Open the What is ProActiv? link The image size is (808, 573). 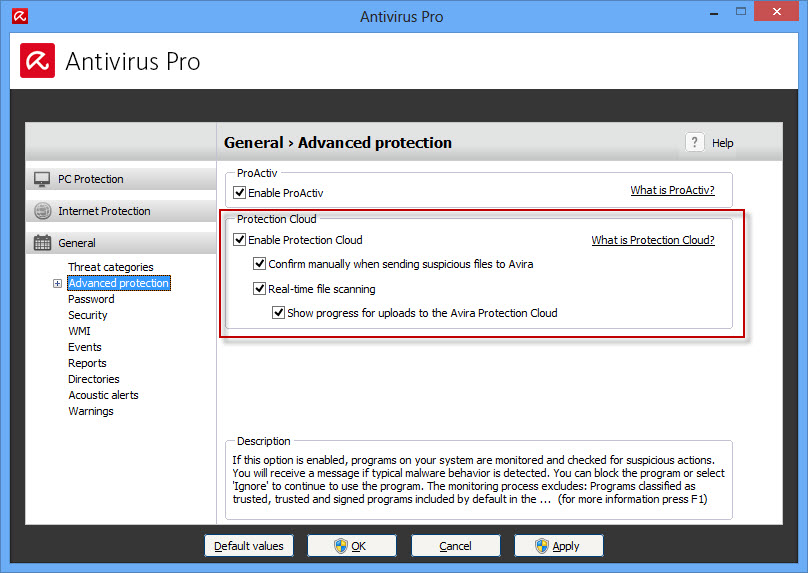(672, 190)
